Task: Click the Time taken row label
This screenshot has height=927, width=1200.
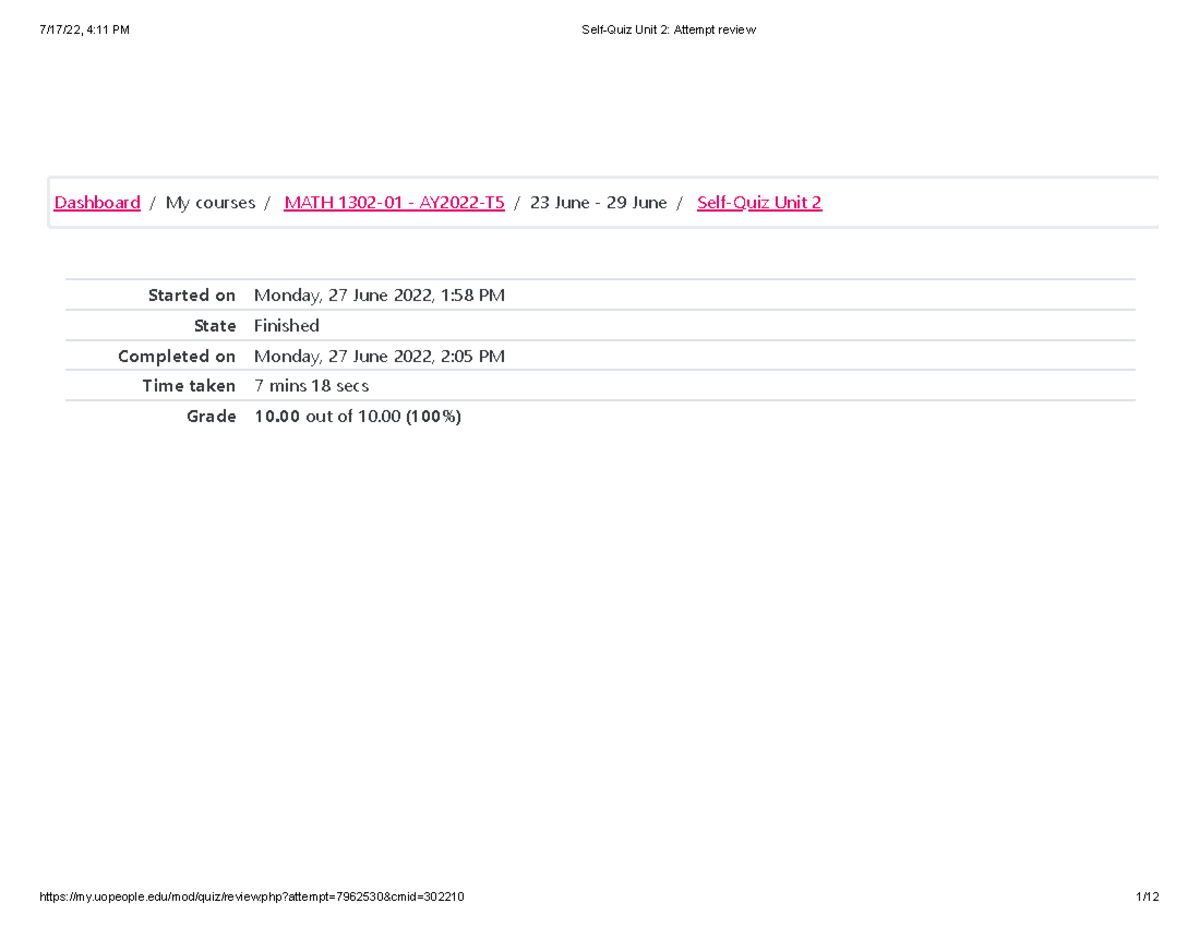Action: tap(189, 385)
